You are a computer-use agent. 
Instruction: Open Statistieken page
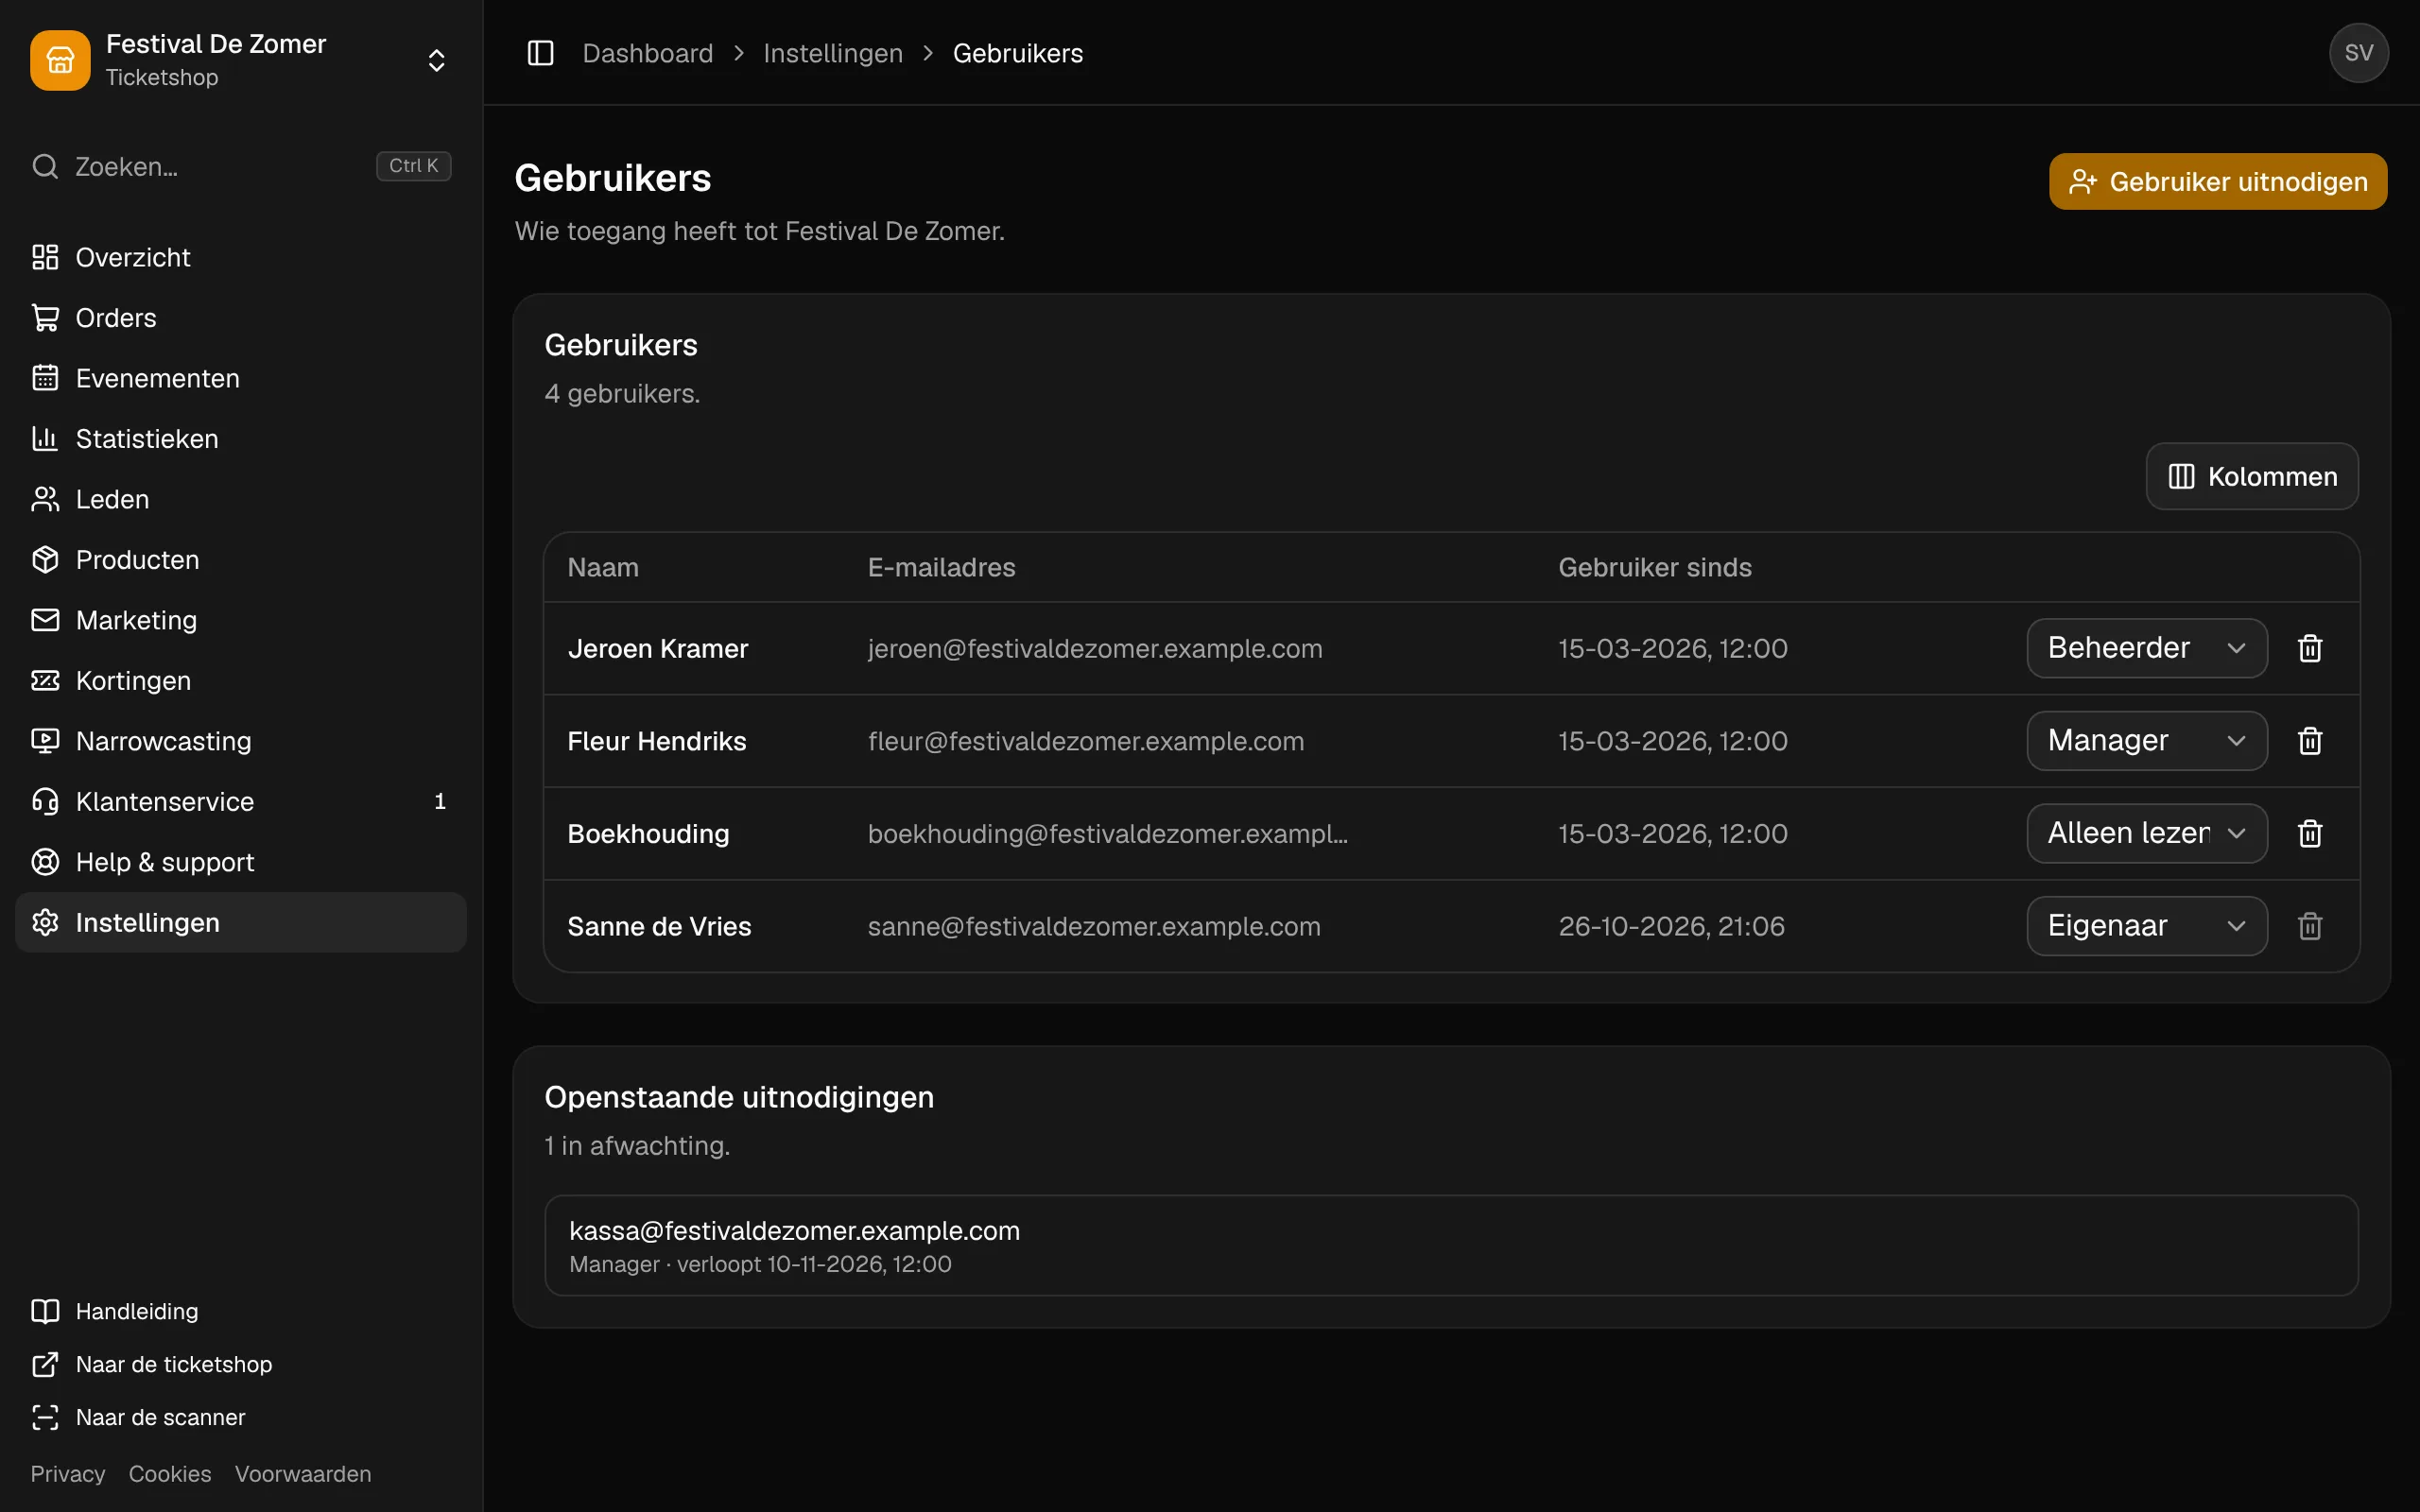pos(241,439)
